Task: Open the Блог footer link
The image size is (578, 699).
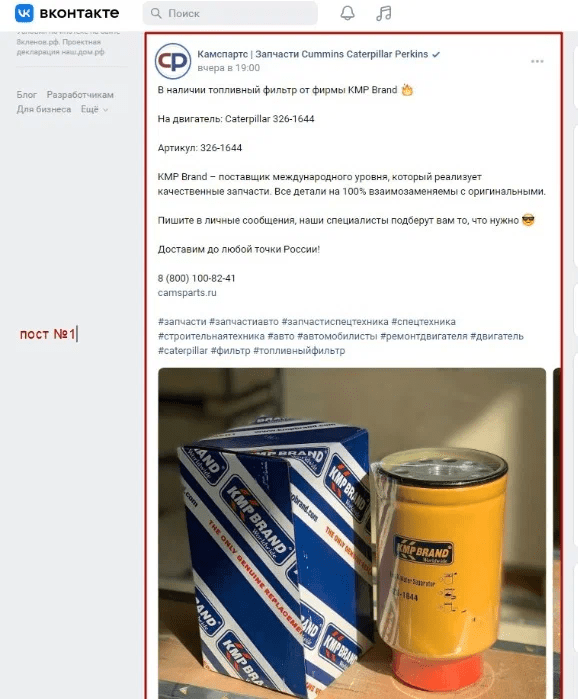Action: 27,95
